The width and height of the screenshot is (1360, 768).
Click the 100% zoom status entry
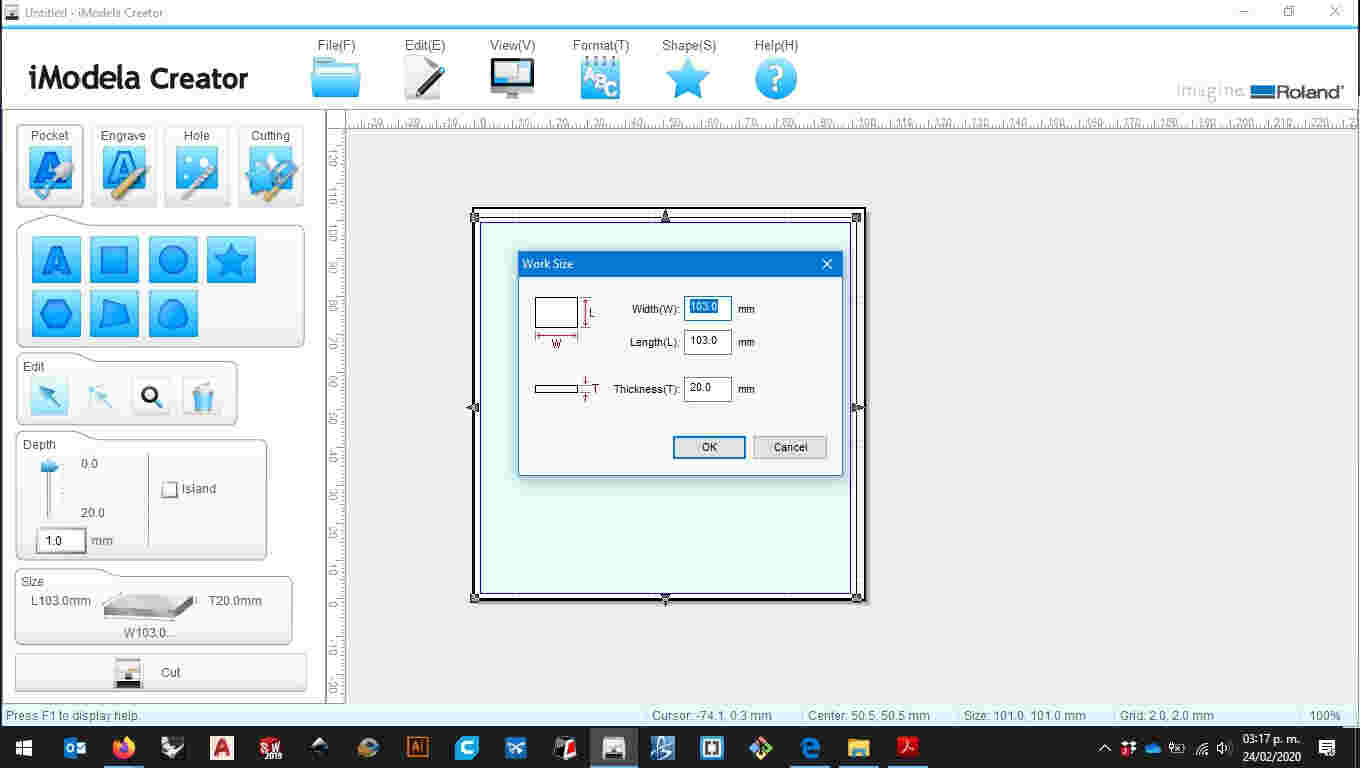[x=1325, y=716]
